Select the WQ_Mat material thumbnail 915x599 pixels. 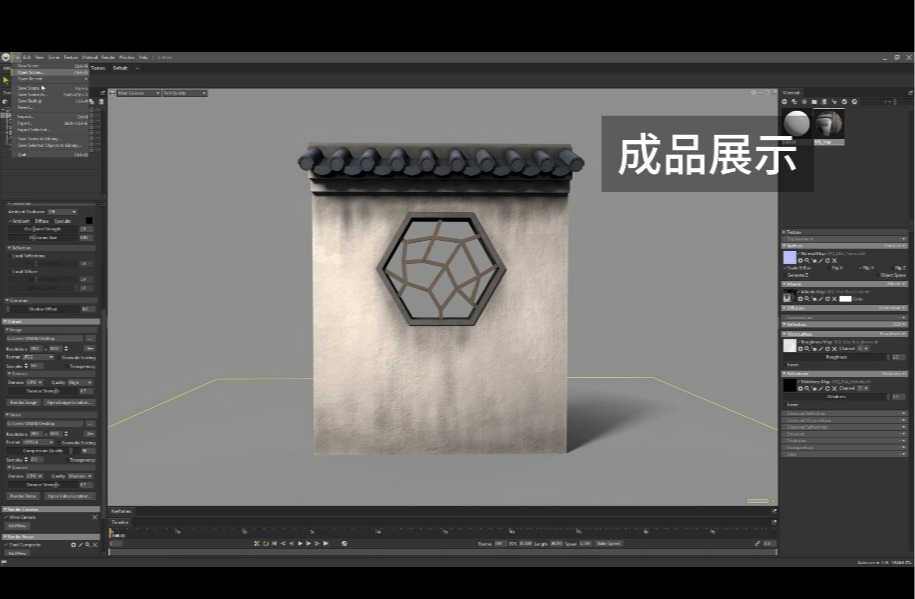(829, 123)
